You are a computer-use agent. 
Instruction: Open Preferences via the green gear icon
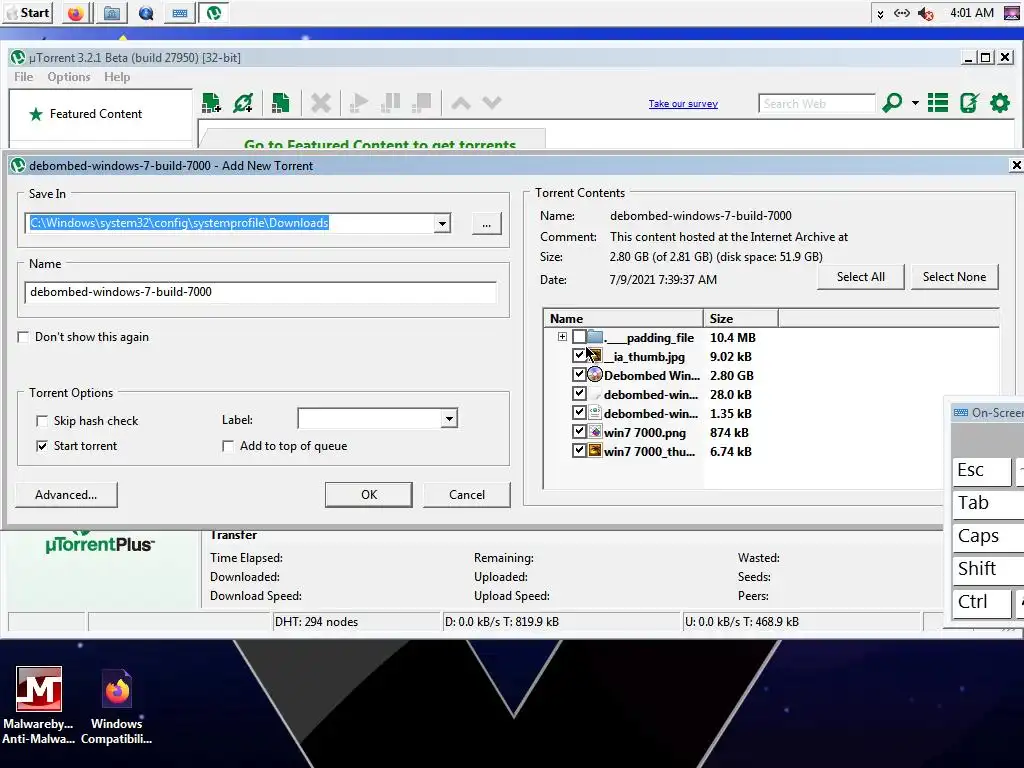tap(1000, 103)
